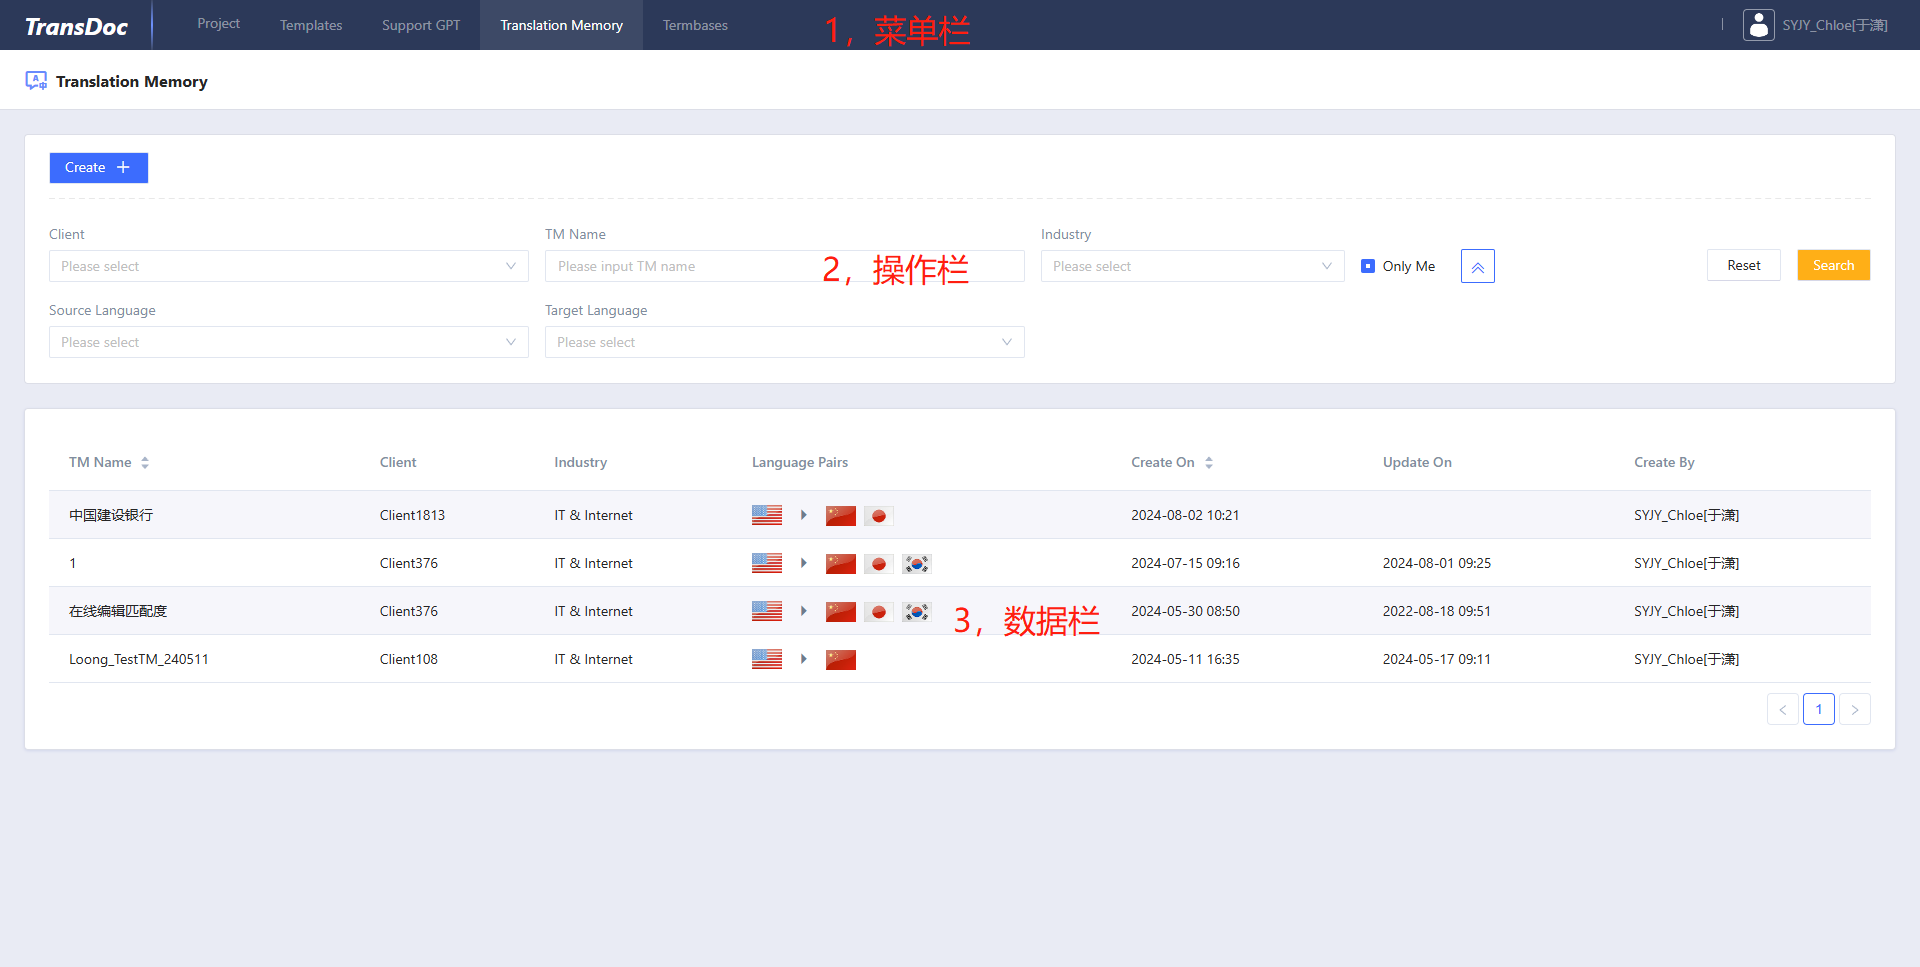The height and width of the screenshot is (967, 1920).
Task: Go to the next page arrow
Action: [x=1855, y=709]
